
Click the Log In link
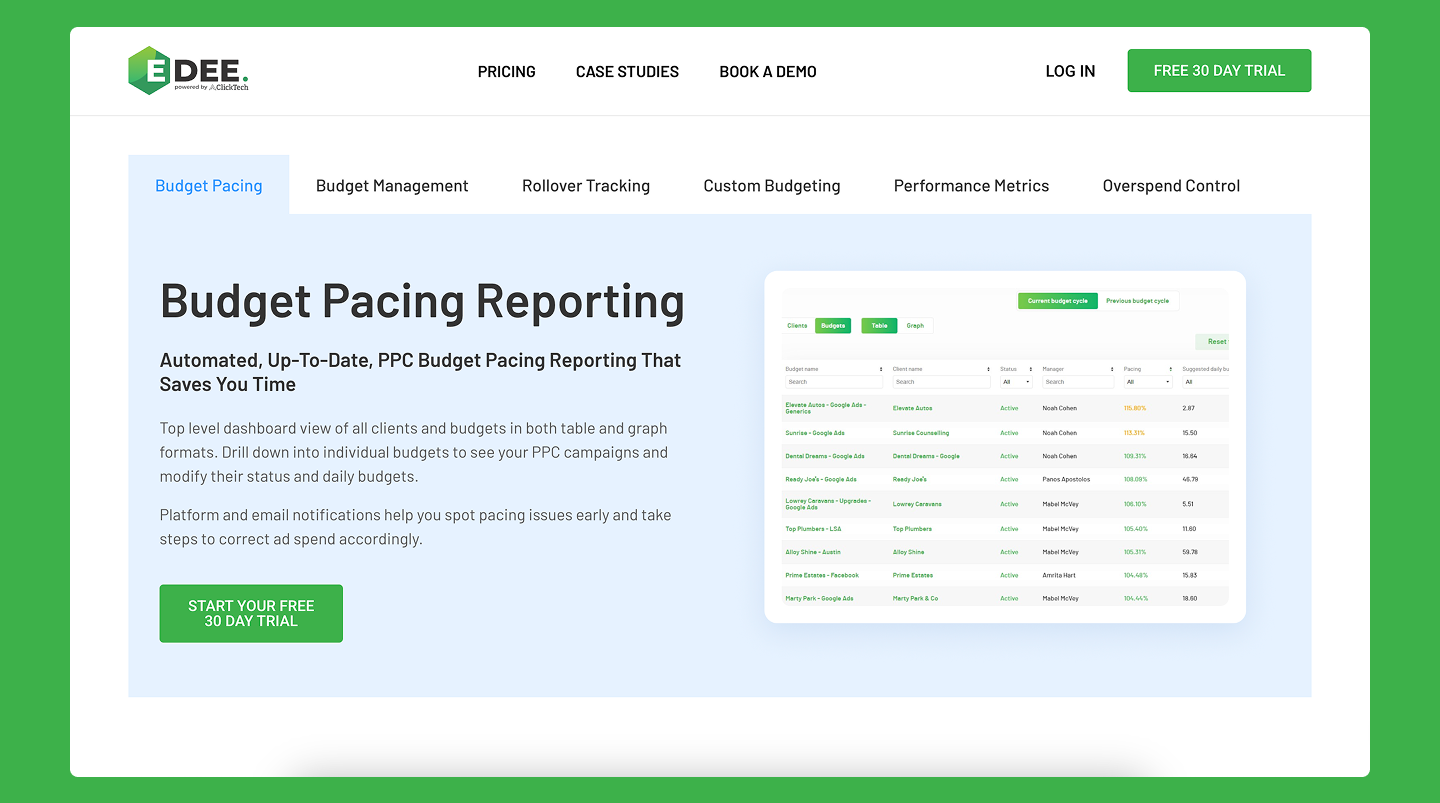pyautogui.click(x=1070, y=71)
